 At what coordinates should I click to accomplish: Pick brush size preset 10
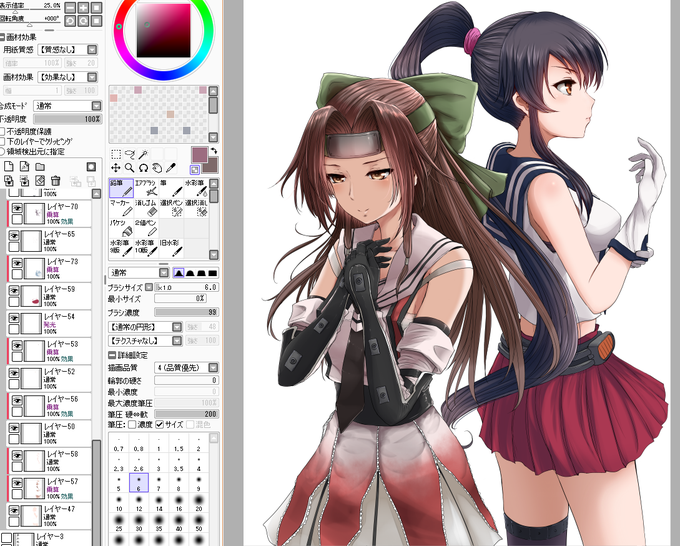pos(119,503)
